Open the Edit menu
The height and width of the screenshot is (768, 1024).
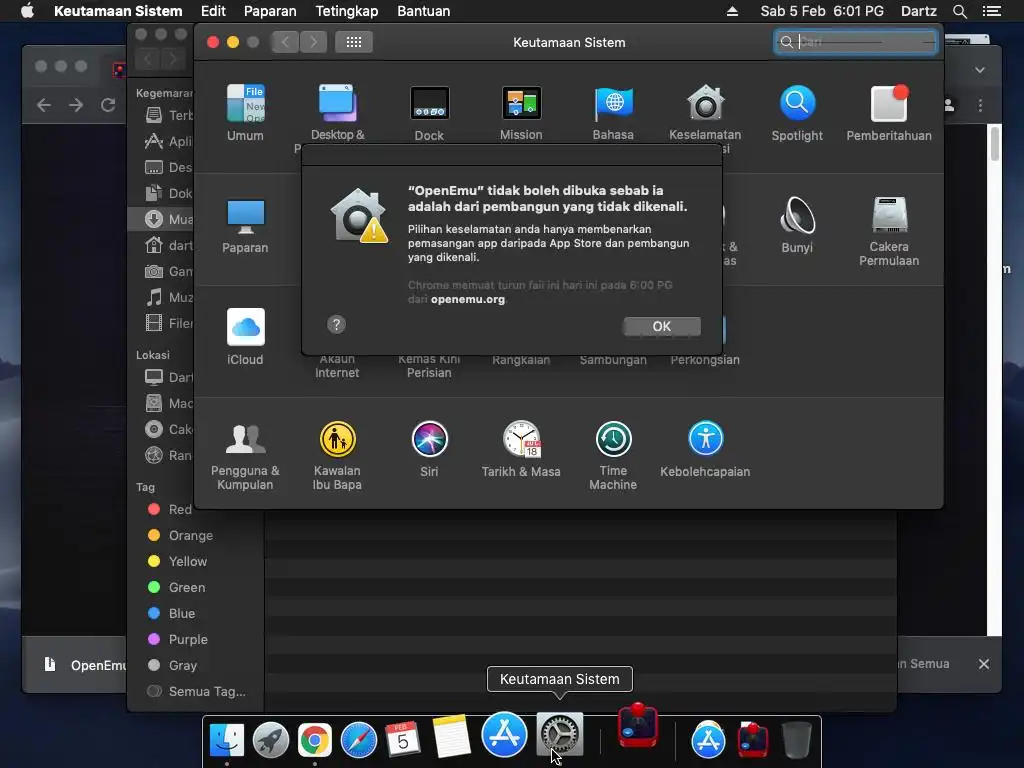tap(213, 11)
